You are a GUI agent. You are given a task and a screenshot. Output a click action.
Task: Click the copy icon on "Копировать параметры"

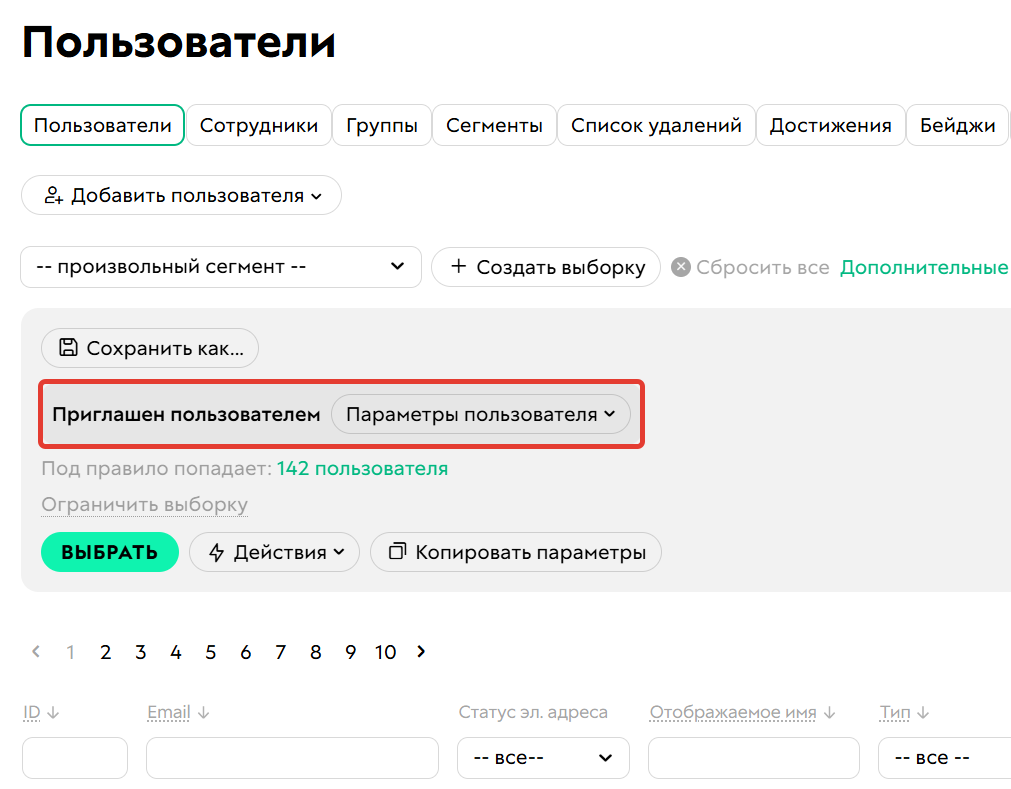tap(397, 552)
